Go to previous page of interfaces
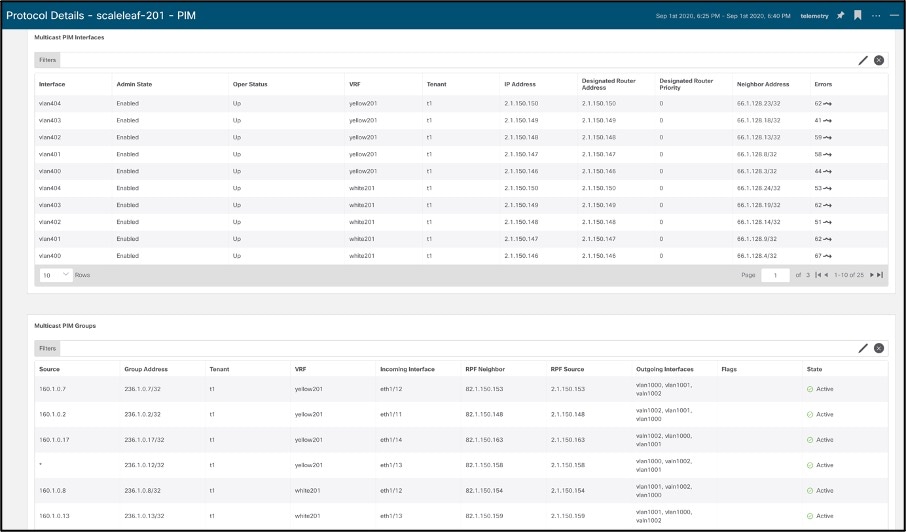Image resolution: width=906 pixels, height=532 pixels. pos(827,274)
